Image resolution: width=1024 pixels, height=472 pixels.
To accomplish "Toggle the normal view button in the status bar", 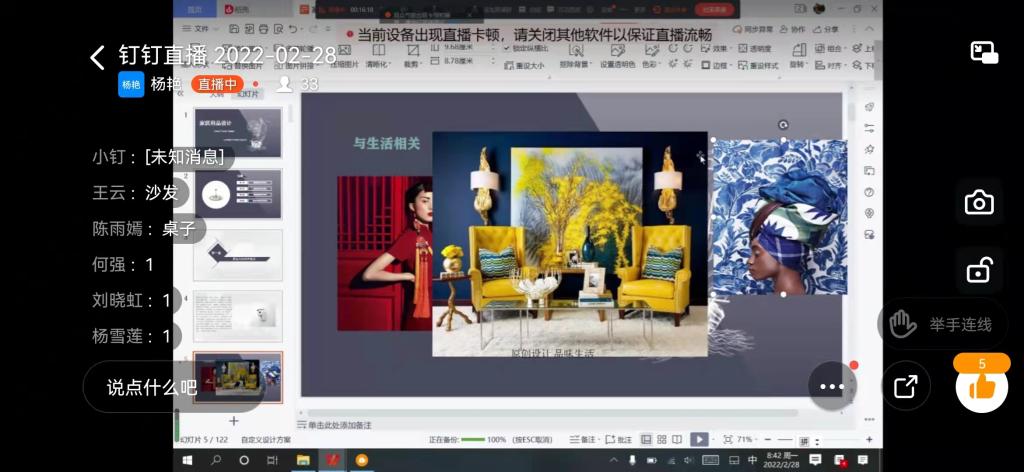I will point(646,439).
